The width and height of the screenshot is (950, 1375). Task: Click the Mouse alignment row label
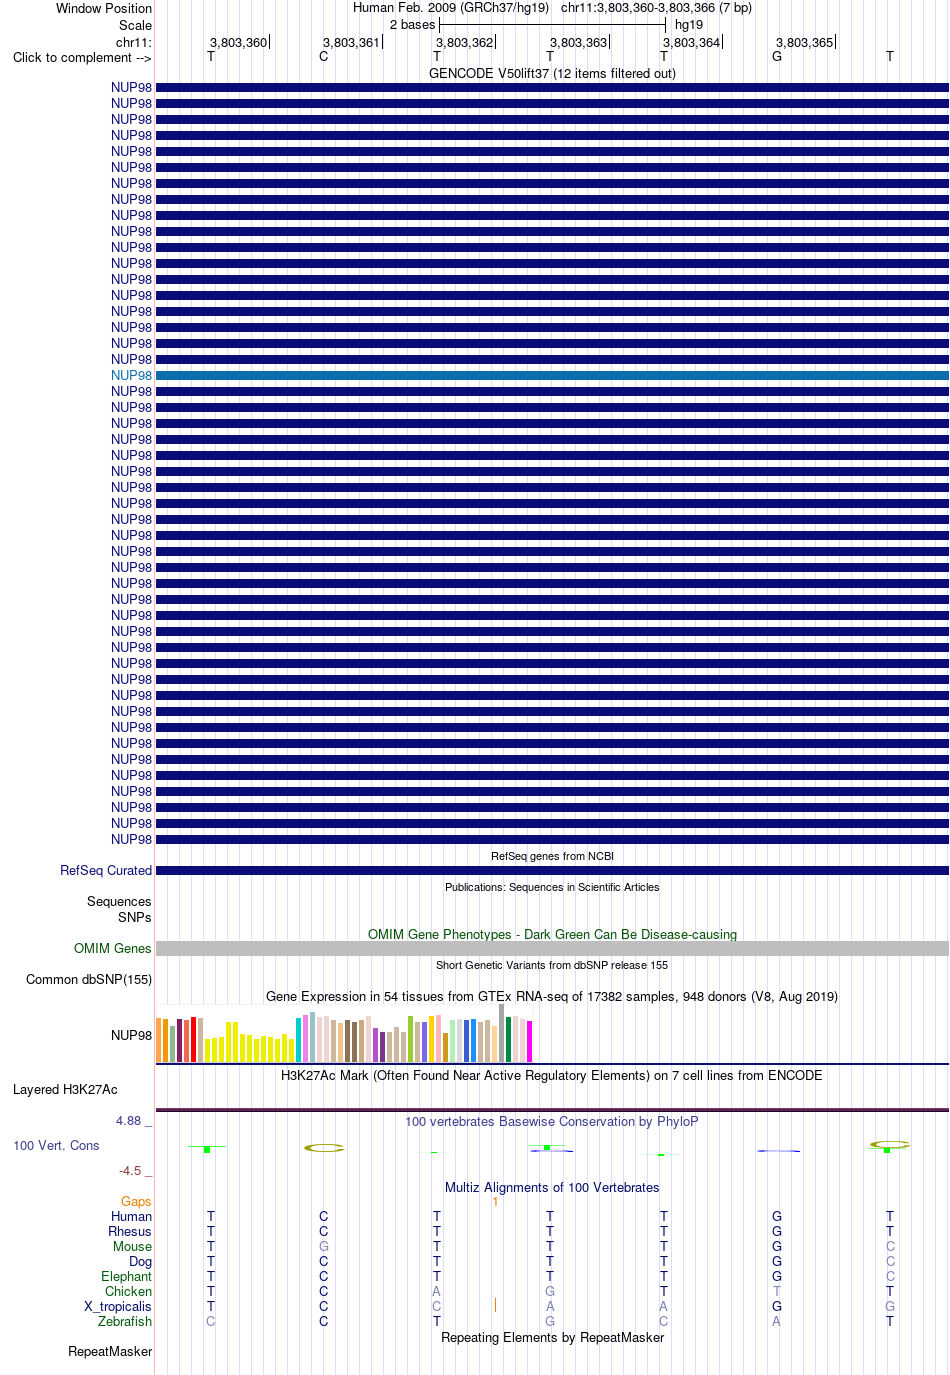click(132, 1246)
